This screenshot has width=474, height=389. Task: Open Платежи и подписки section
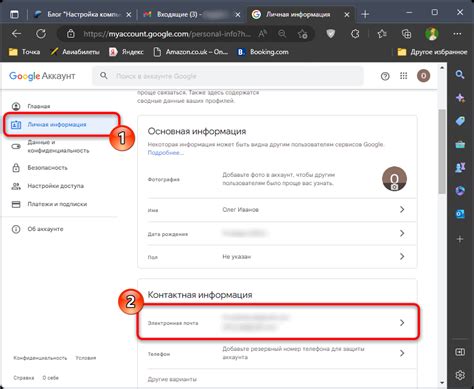tap(57, 204)
